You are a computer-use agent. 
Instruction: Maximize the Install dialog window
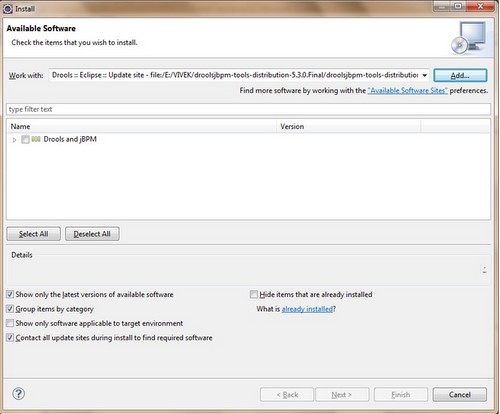pyautogui.click(x=459, y=6)
